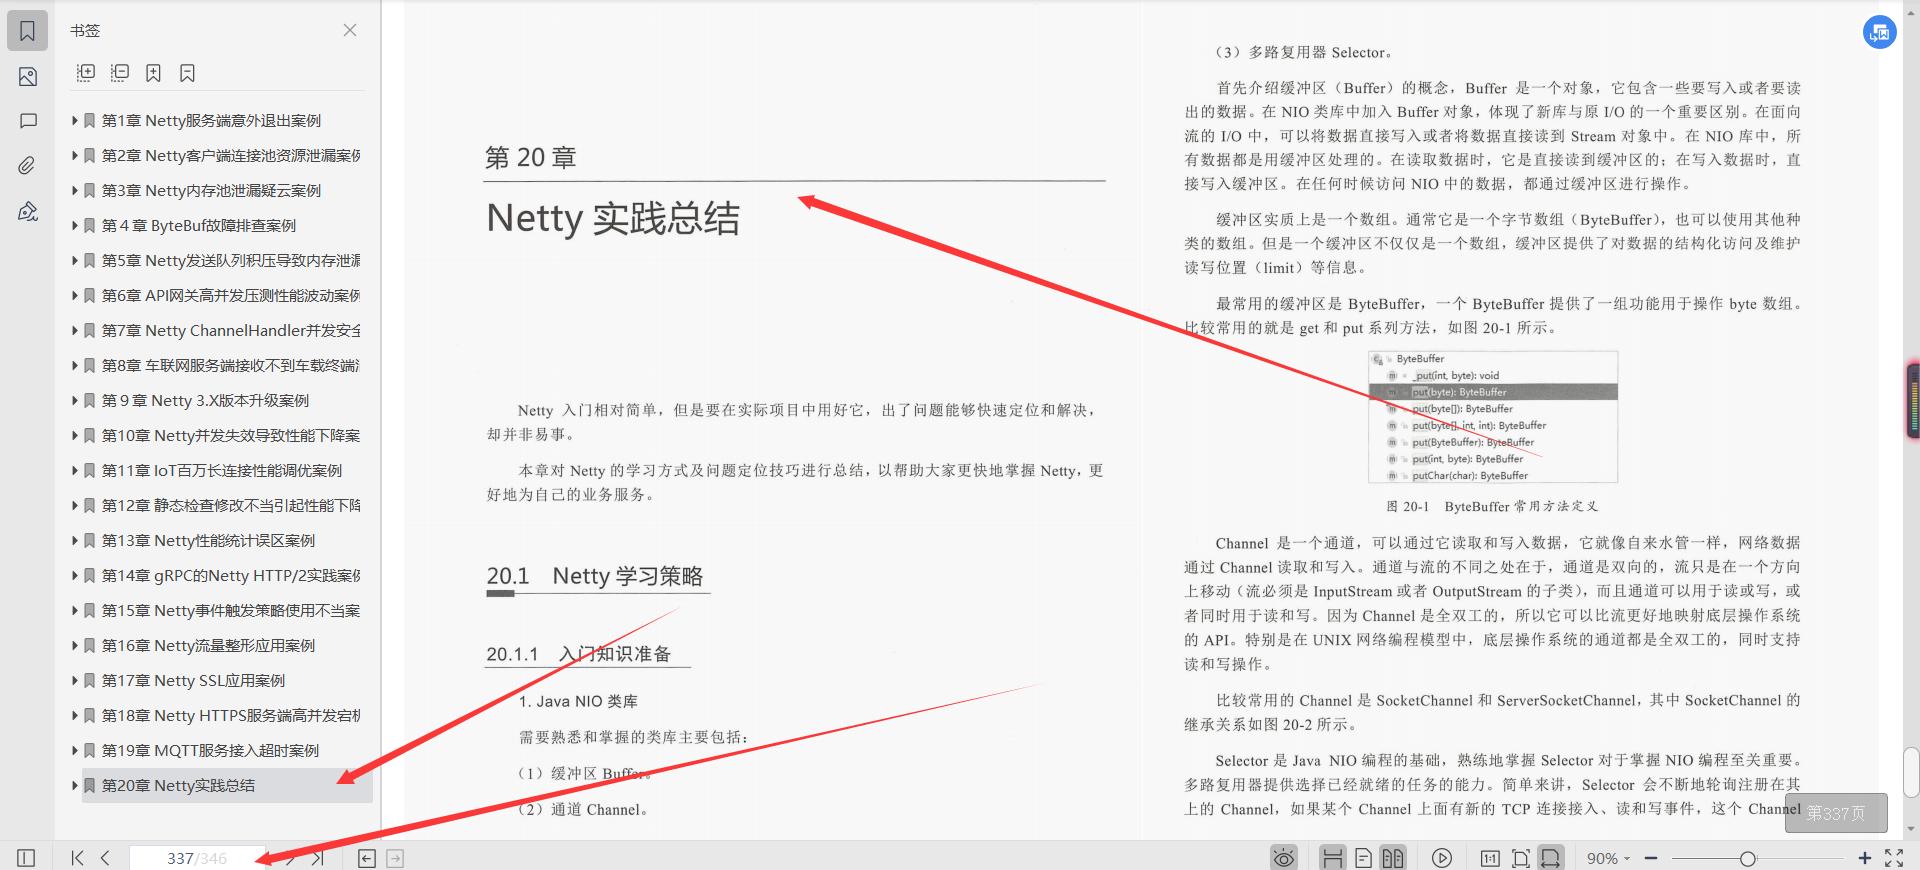
Task: Click the Netty 实践总结 chapter title
Action: tap(613, 218)
